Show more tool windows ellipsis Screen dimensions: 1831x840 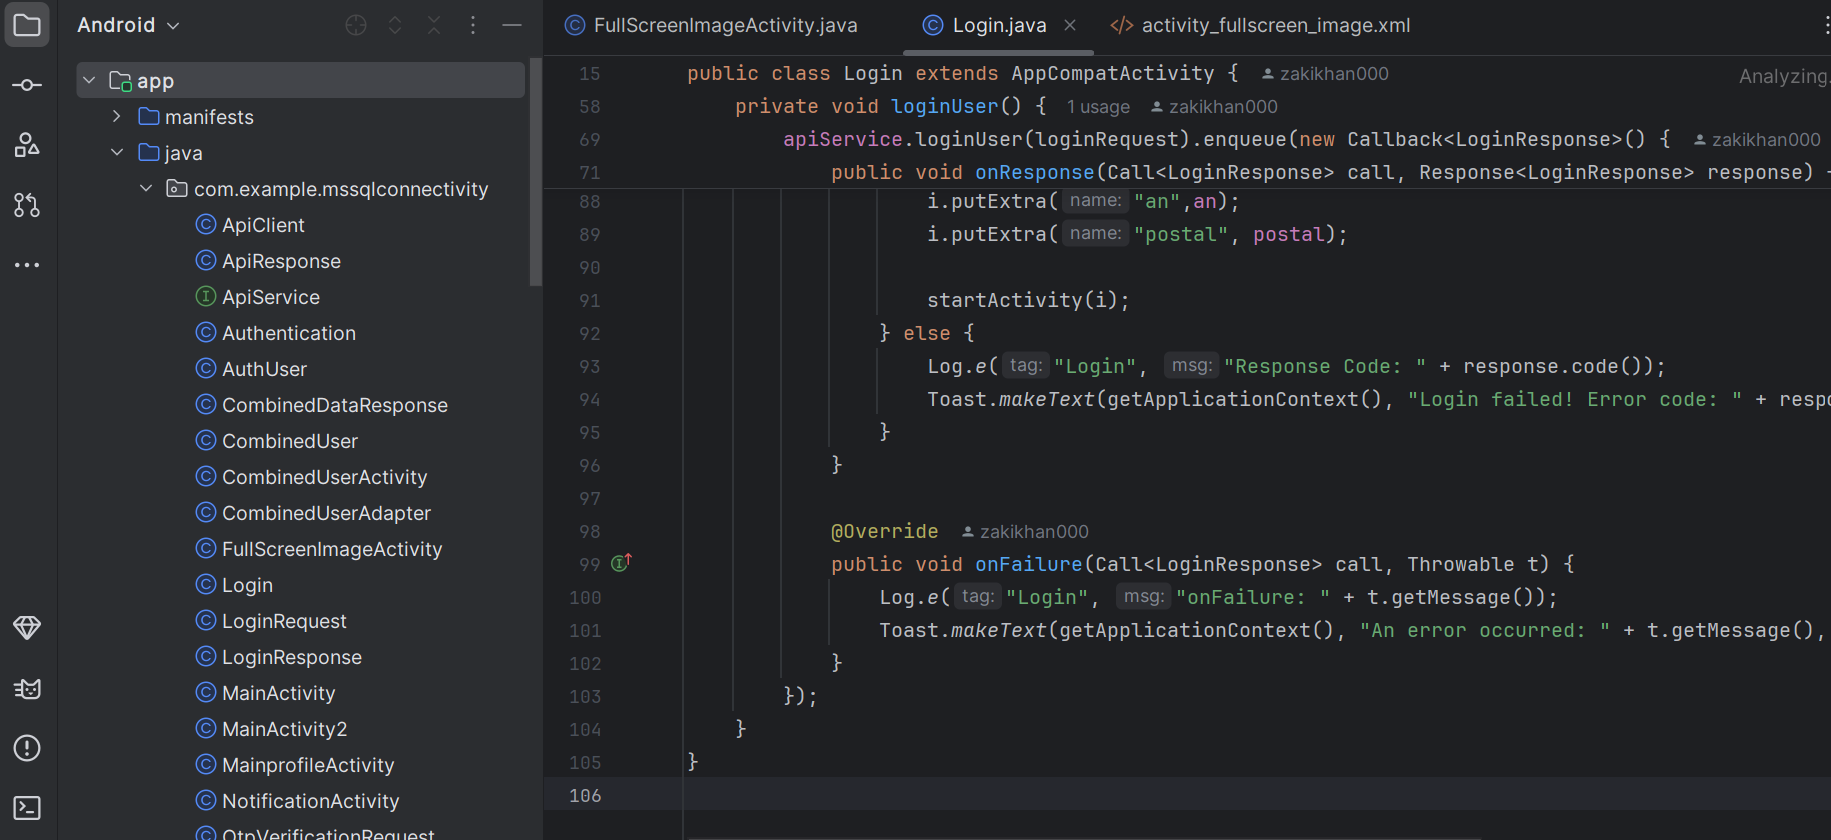coord(27,265)
